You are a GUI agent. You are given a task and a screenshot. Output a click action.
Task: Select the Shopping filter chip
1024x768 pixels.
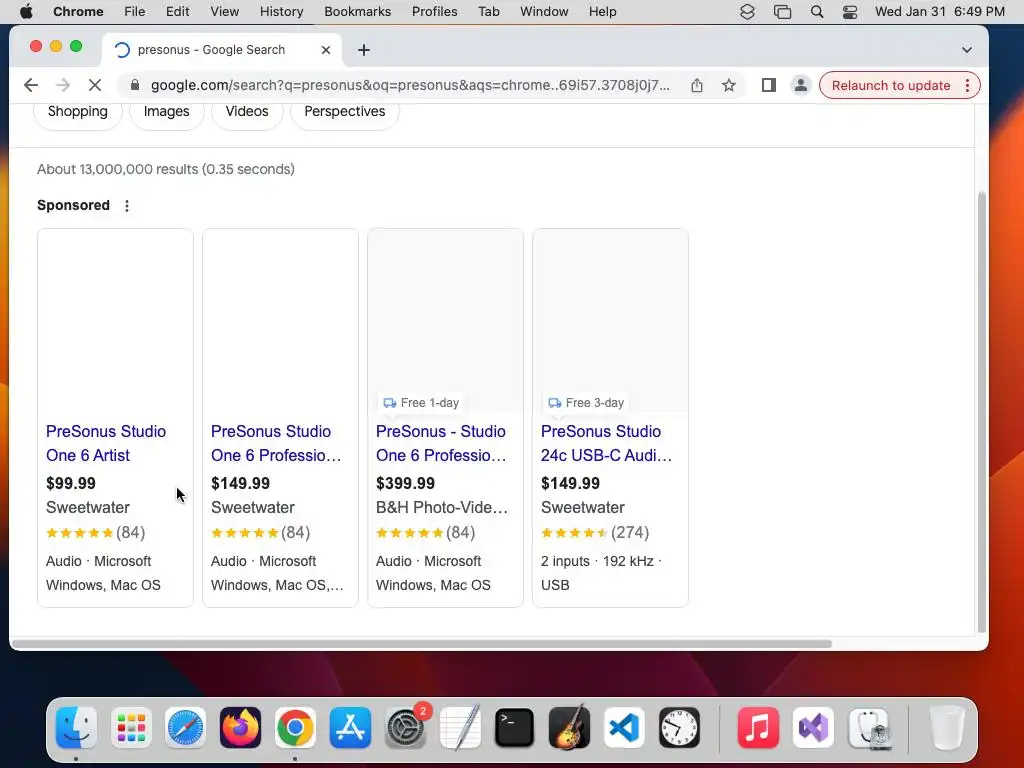(78, 112)
